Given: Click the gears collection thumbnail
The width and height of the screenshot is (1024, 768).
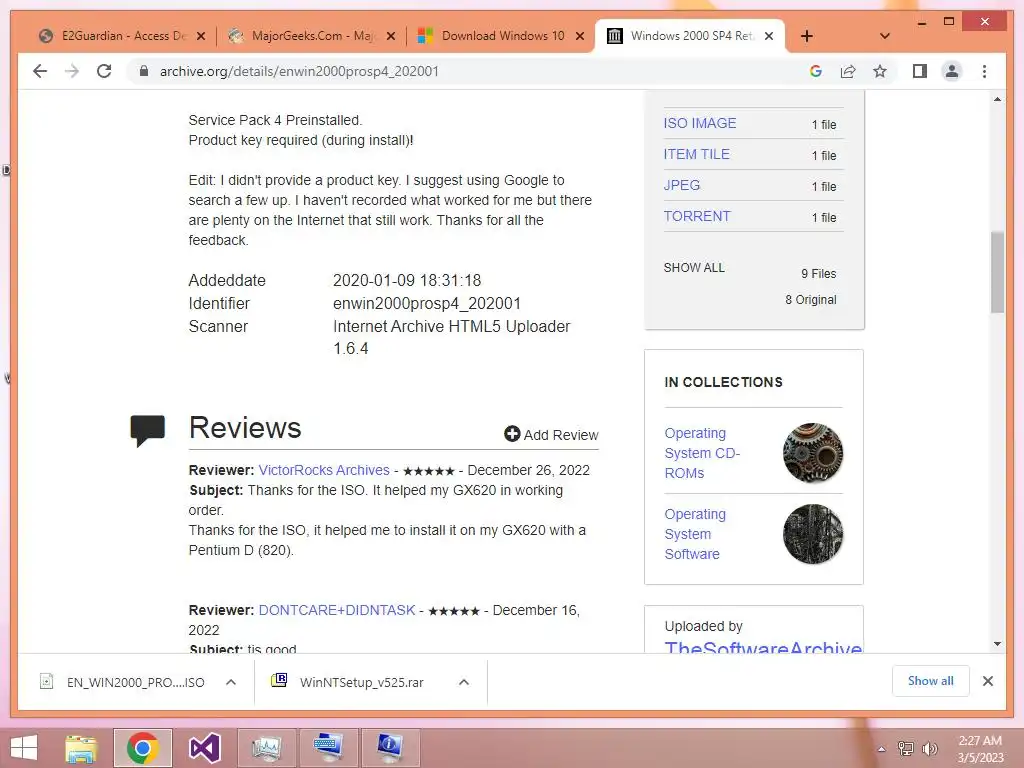Looking at the screenshot, I should tap(813, 453).
